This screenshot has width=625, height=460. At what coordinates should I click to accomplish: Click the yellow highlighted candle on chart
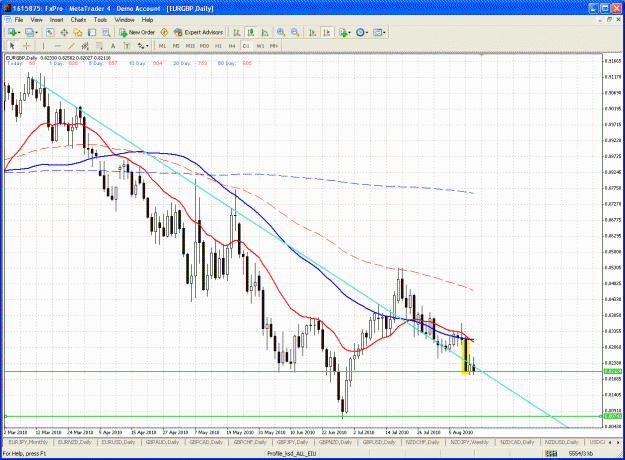pyautogui.click(x=466, y=356)
